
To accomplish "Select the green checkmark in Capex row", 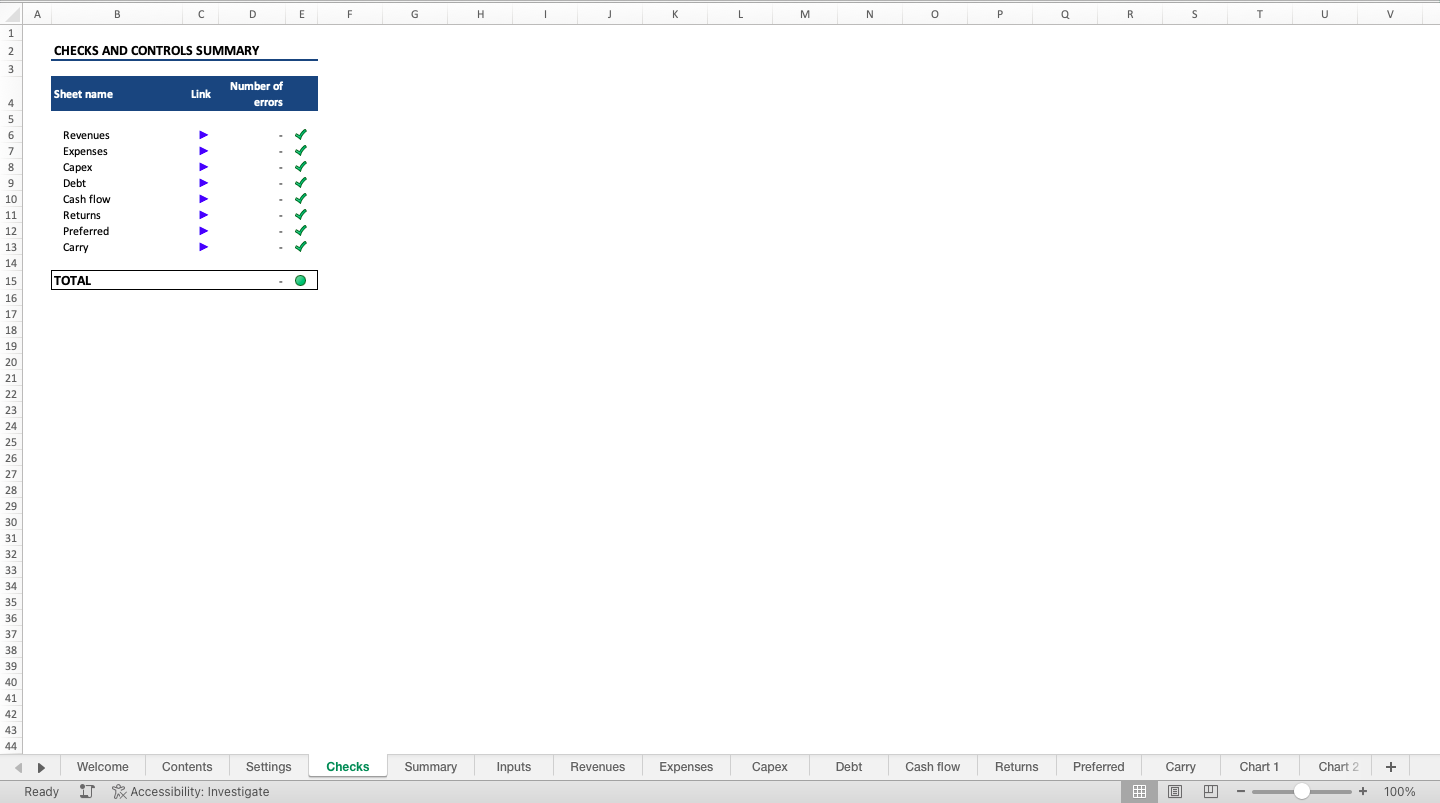I will tap(301, 166).
